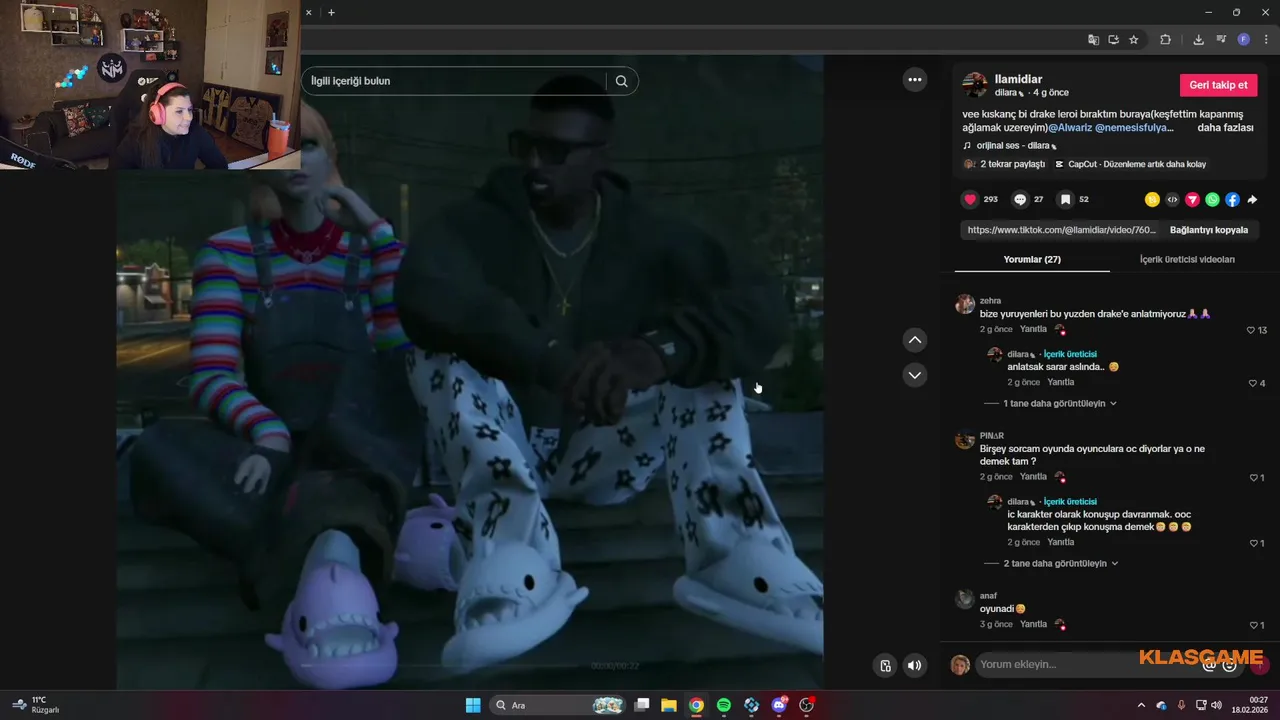Image resolution: width=1280 pixels, height=720 pixels.
Task: Reply to anaf's comment via Yanıtla
Action: (x=1033, y=624)
